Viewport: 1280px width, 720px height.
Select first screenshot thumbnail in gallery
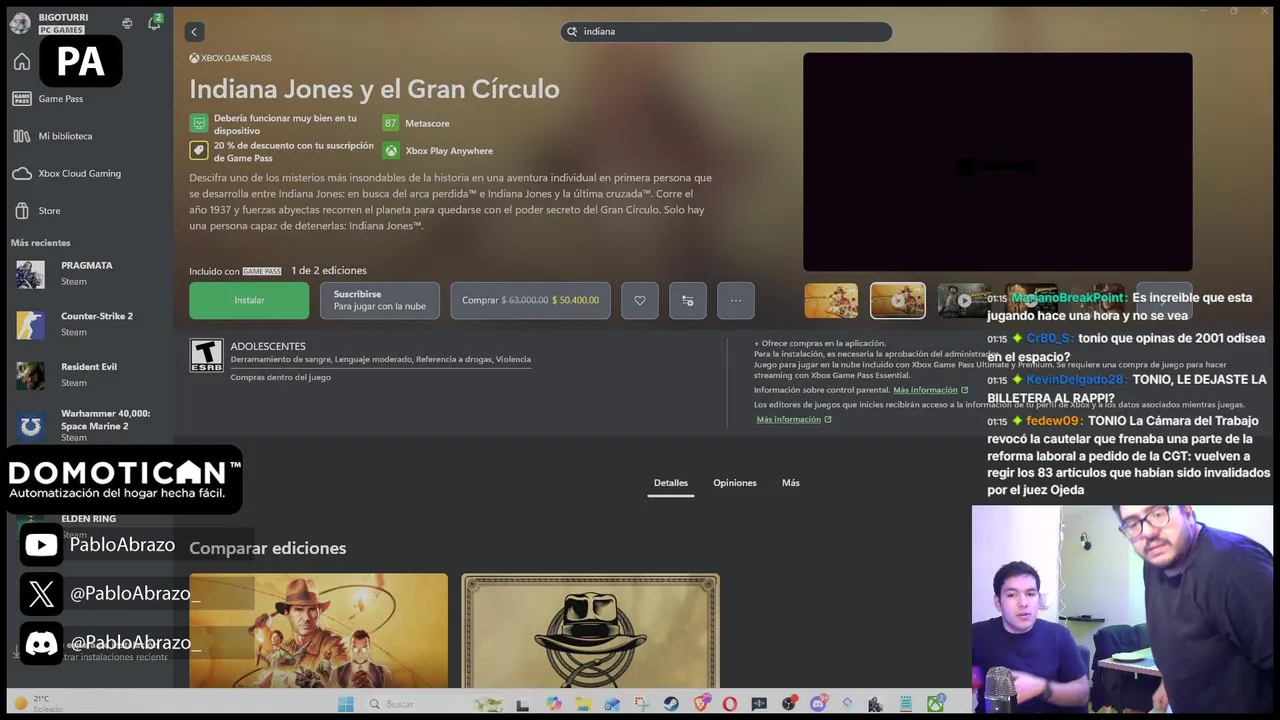(x=831, y=300)
